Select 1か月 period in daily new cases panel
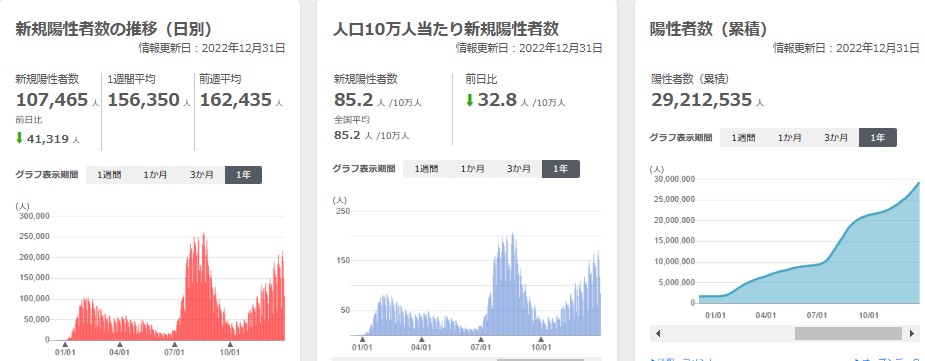The image size is (925, 361). pos(155,175)
